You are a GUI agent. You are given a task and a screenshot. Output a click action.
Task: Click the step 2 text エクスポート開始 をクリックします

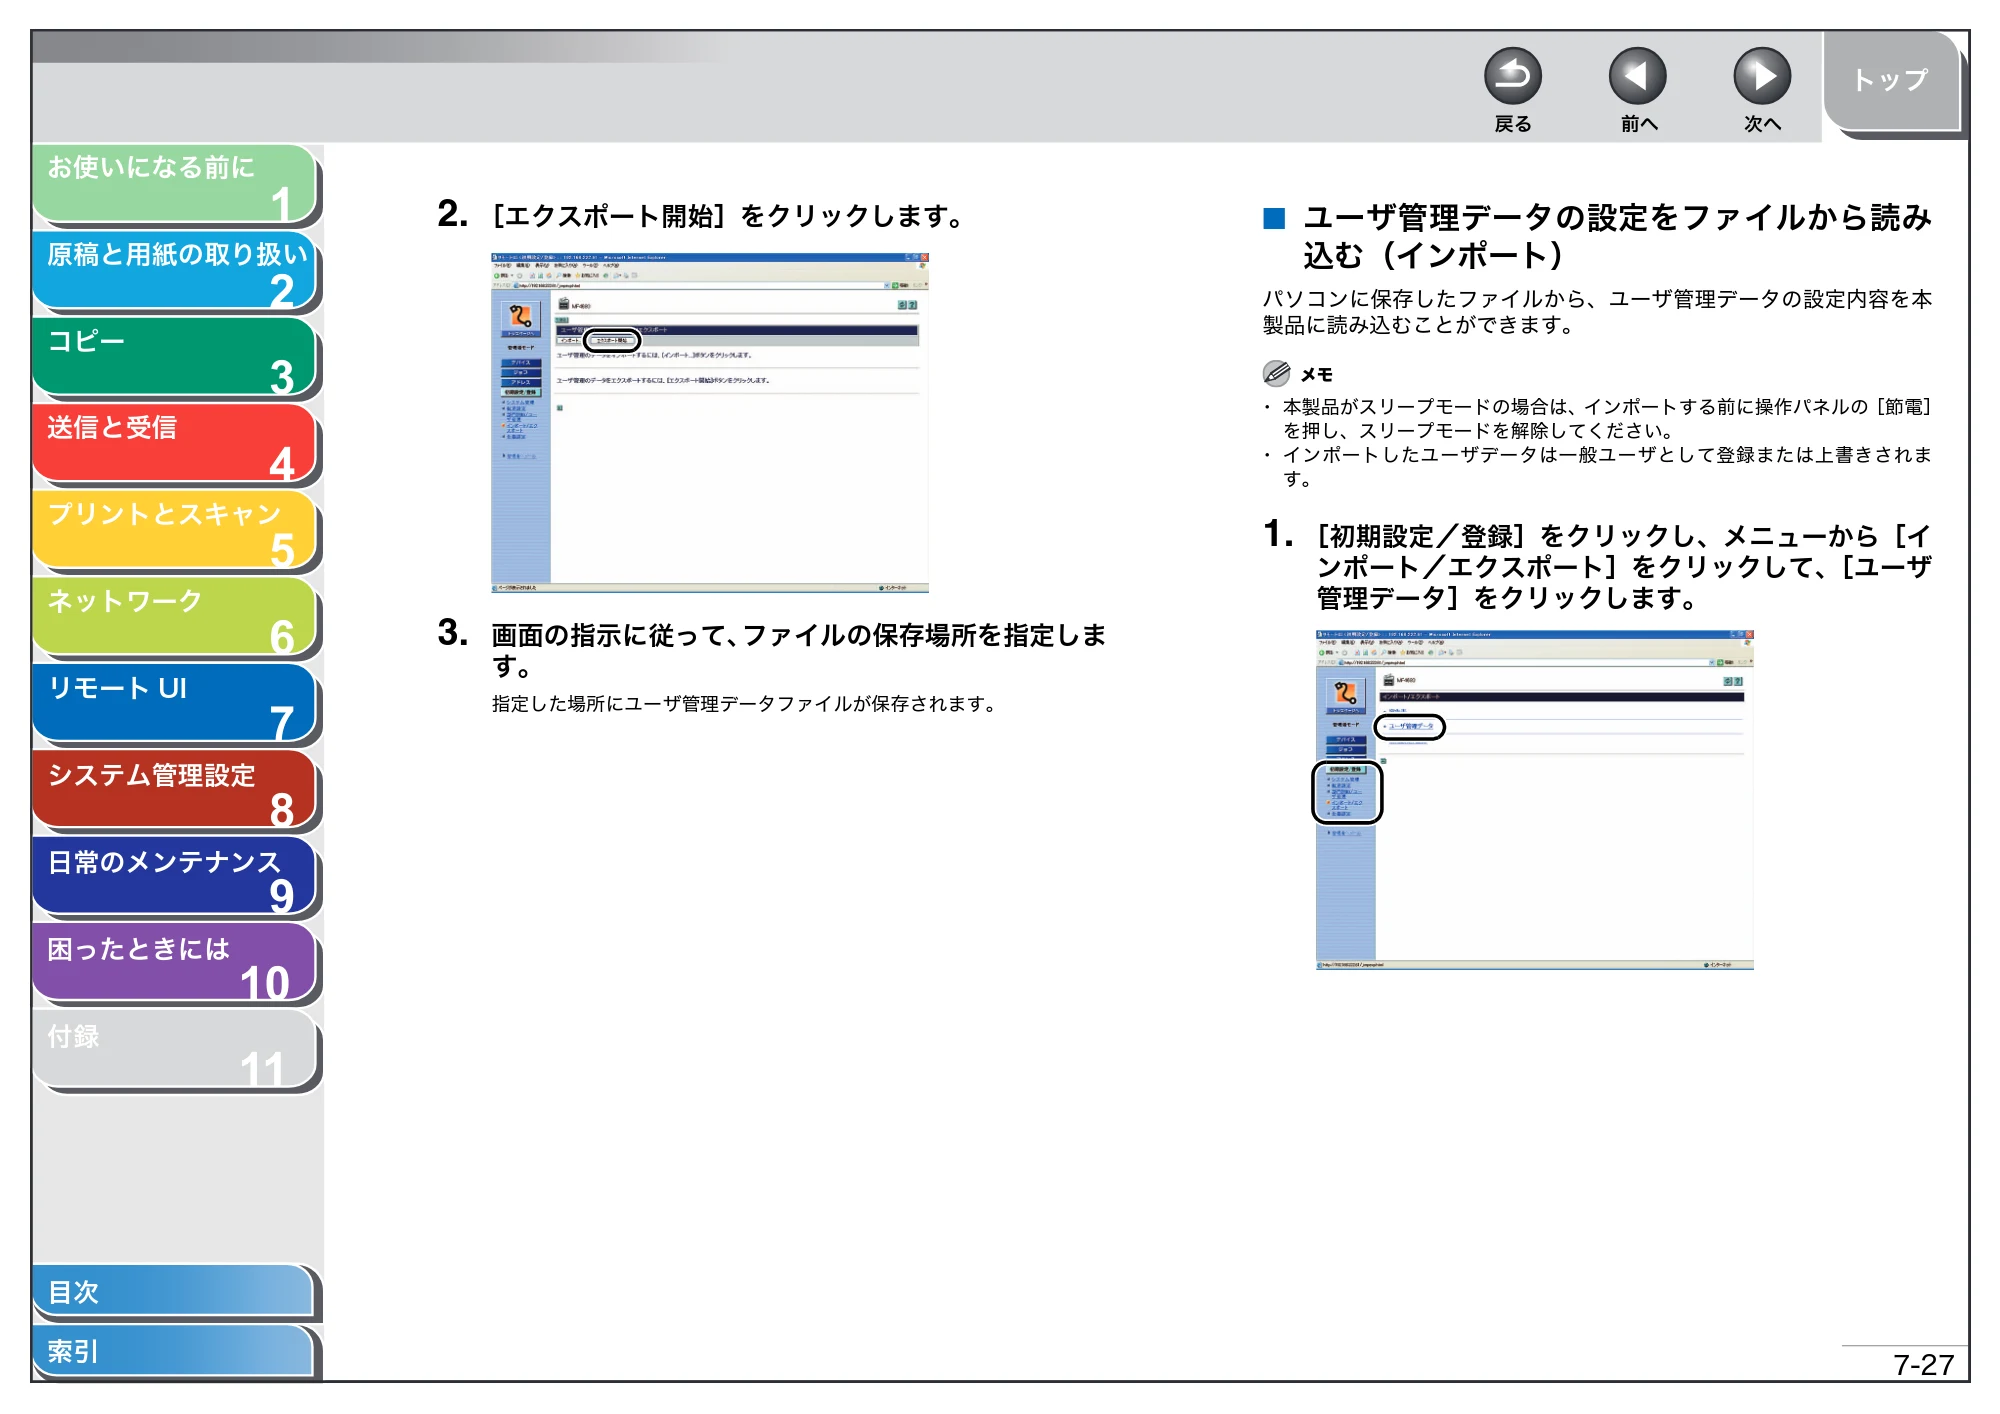(x=727, y=216)
